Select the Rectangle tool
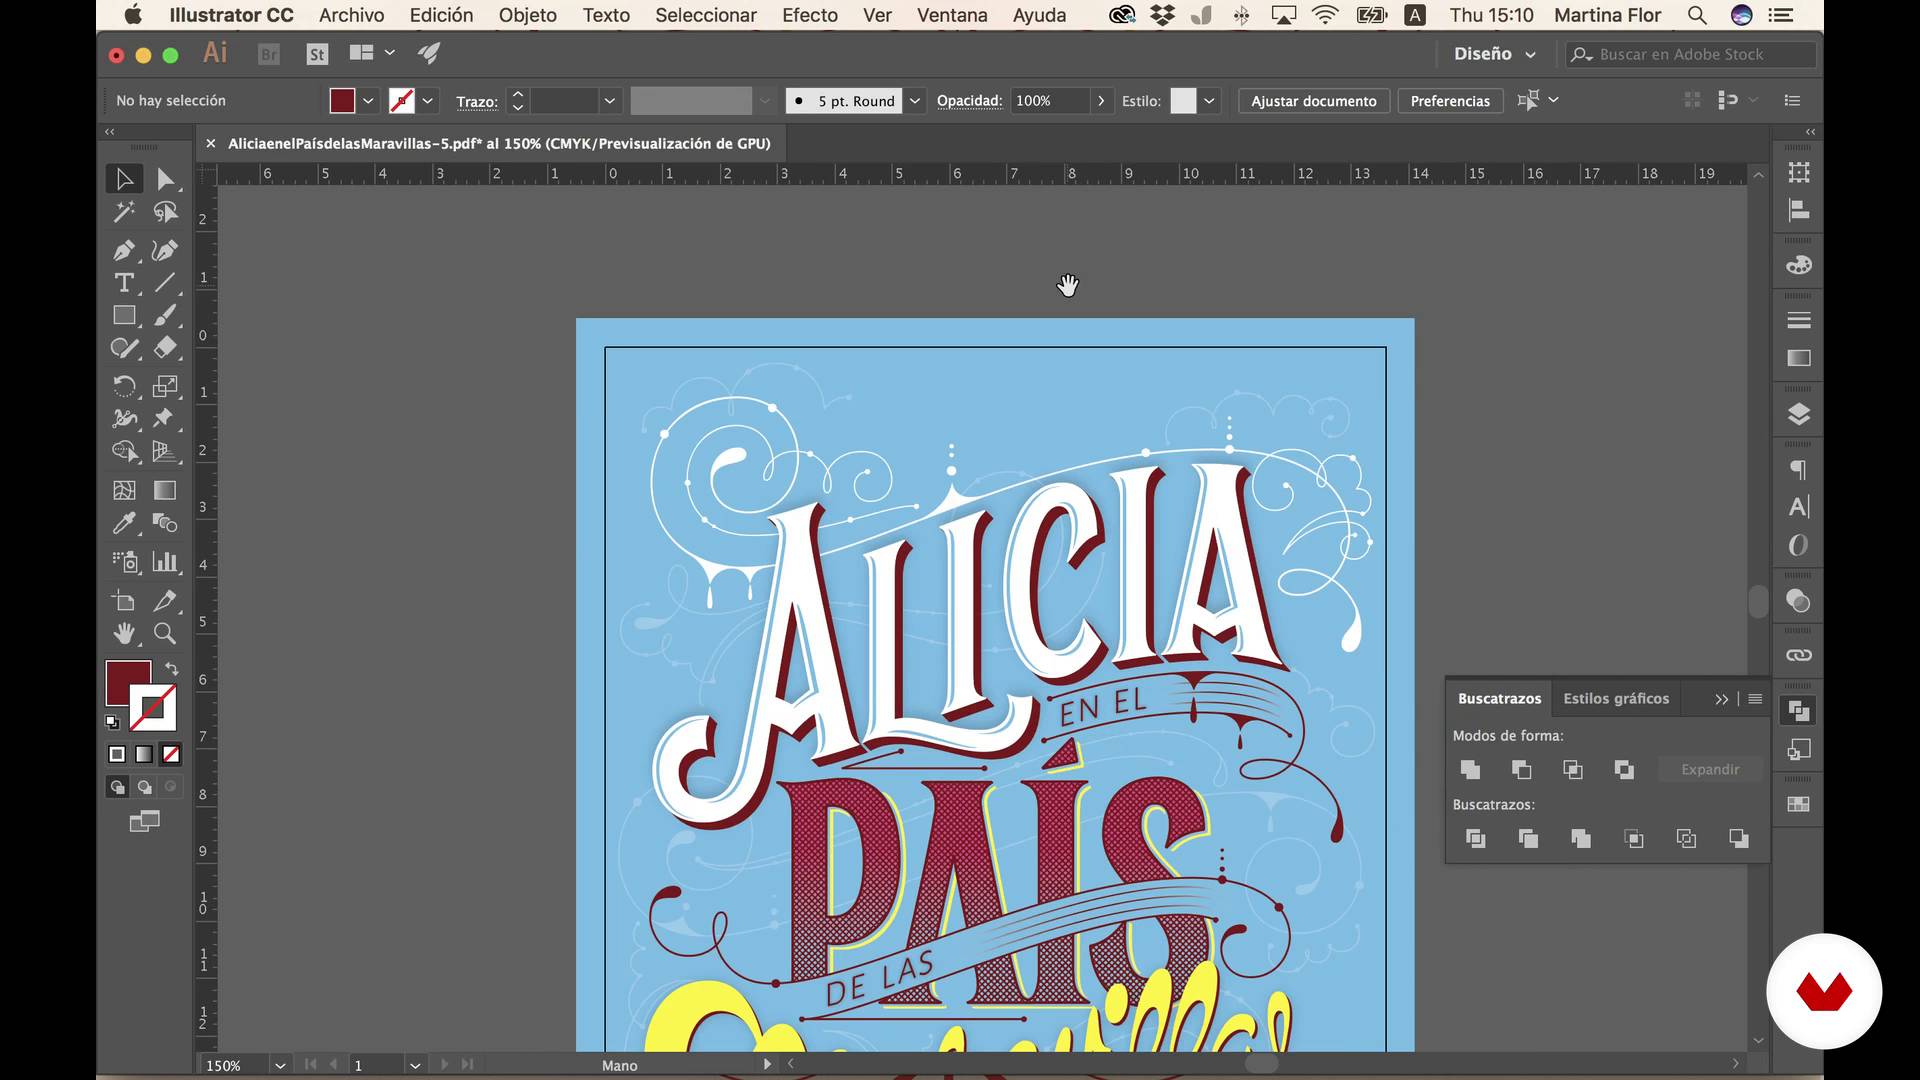 tap(124, 316)
